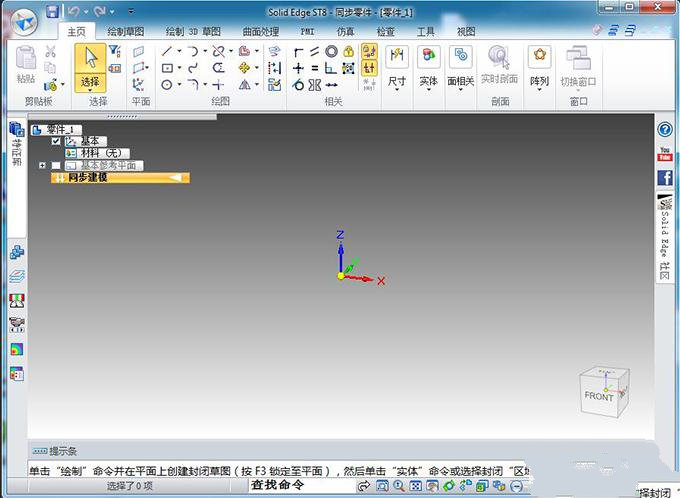The width and height of the screenshot is (680, 498).
Task: Select the Curve spline tool
Action: [193, 68]
